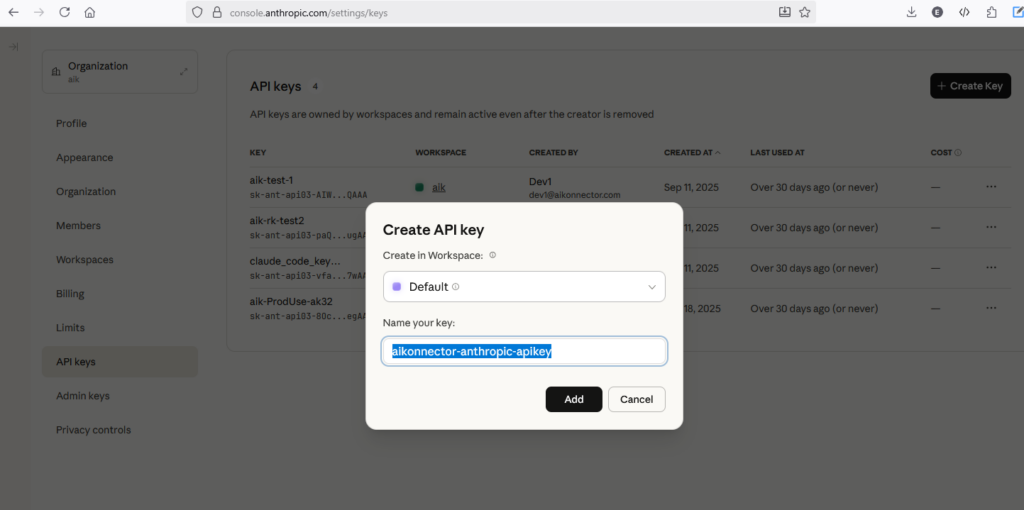This screenshot has height=510, width=1024.
Task: Open the browser extensions puzzle icon
Action: (991, 12)
